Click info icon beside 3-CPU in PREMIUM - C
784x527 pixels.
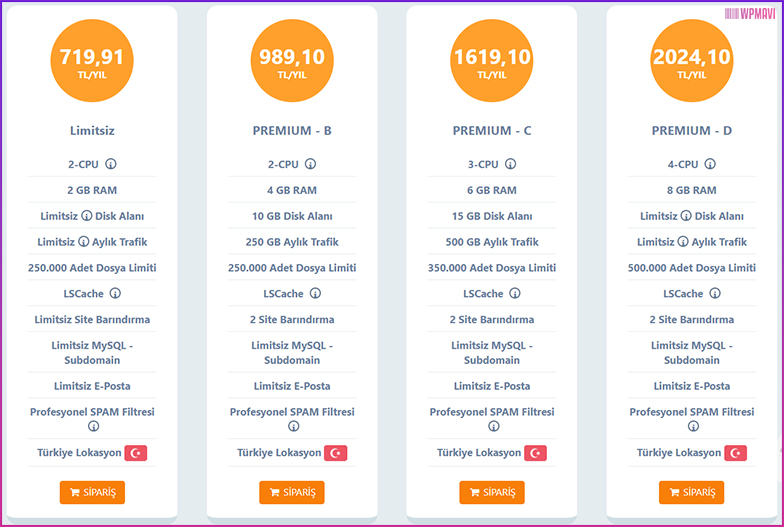pos(510,164)
